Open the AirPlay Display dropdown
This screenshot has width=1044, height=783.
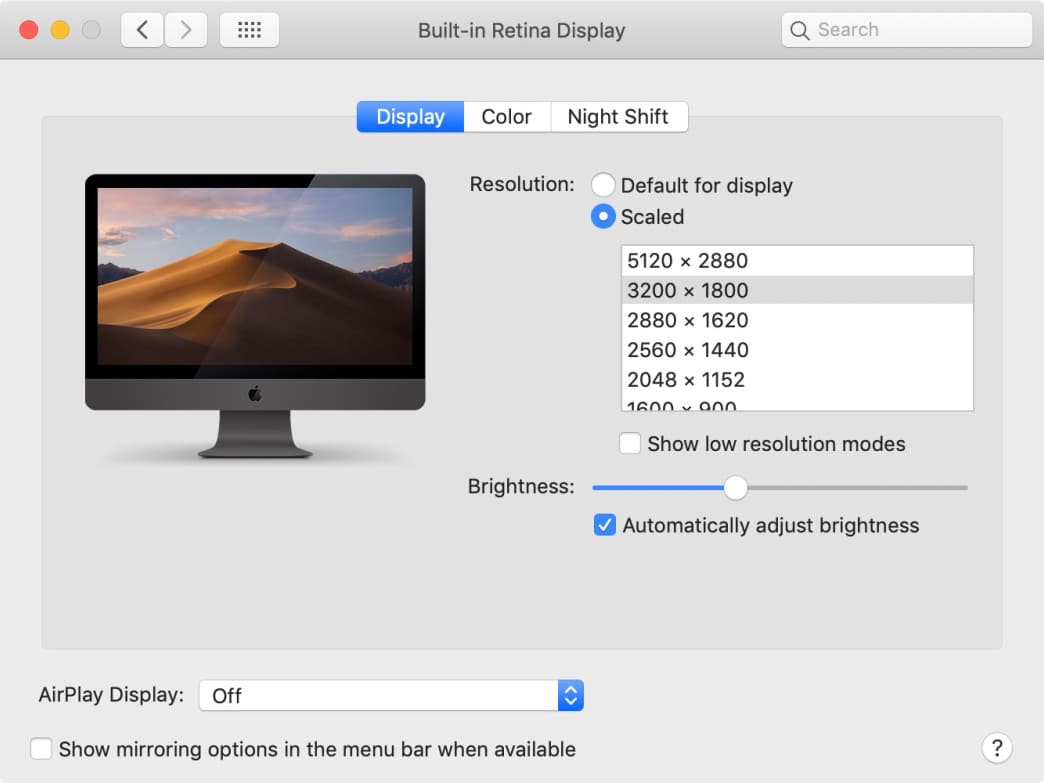point(568,694)
